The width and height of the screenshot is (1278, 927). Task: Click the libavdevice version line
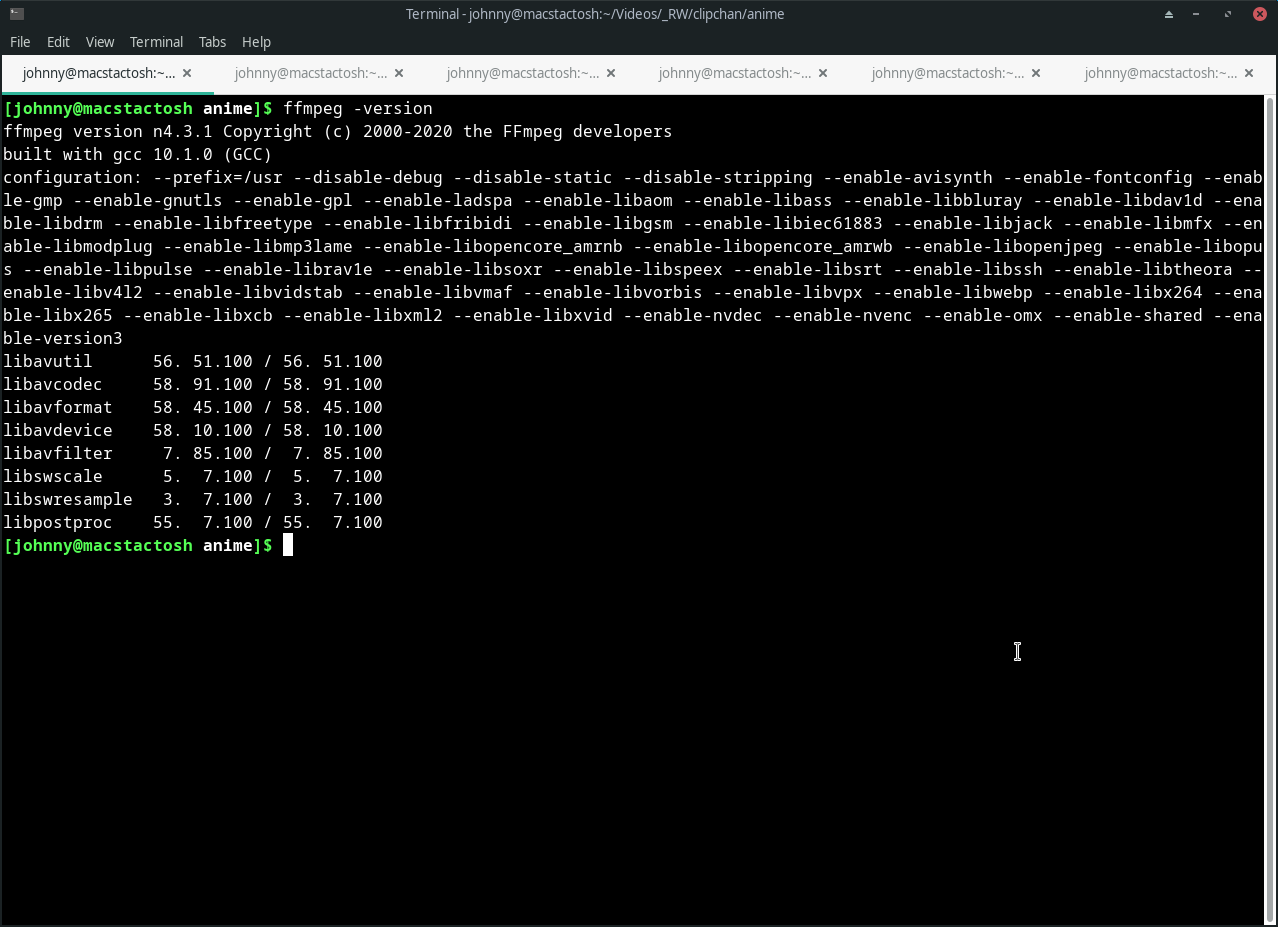tap(193, 430)
